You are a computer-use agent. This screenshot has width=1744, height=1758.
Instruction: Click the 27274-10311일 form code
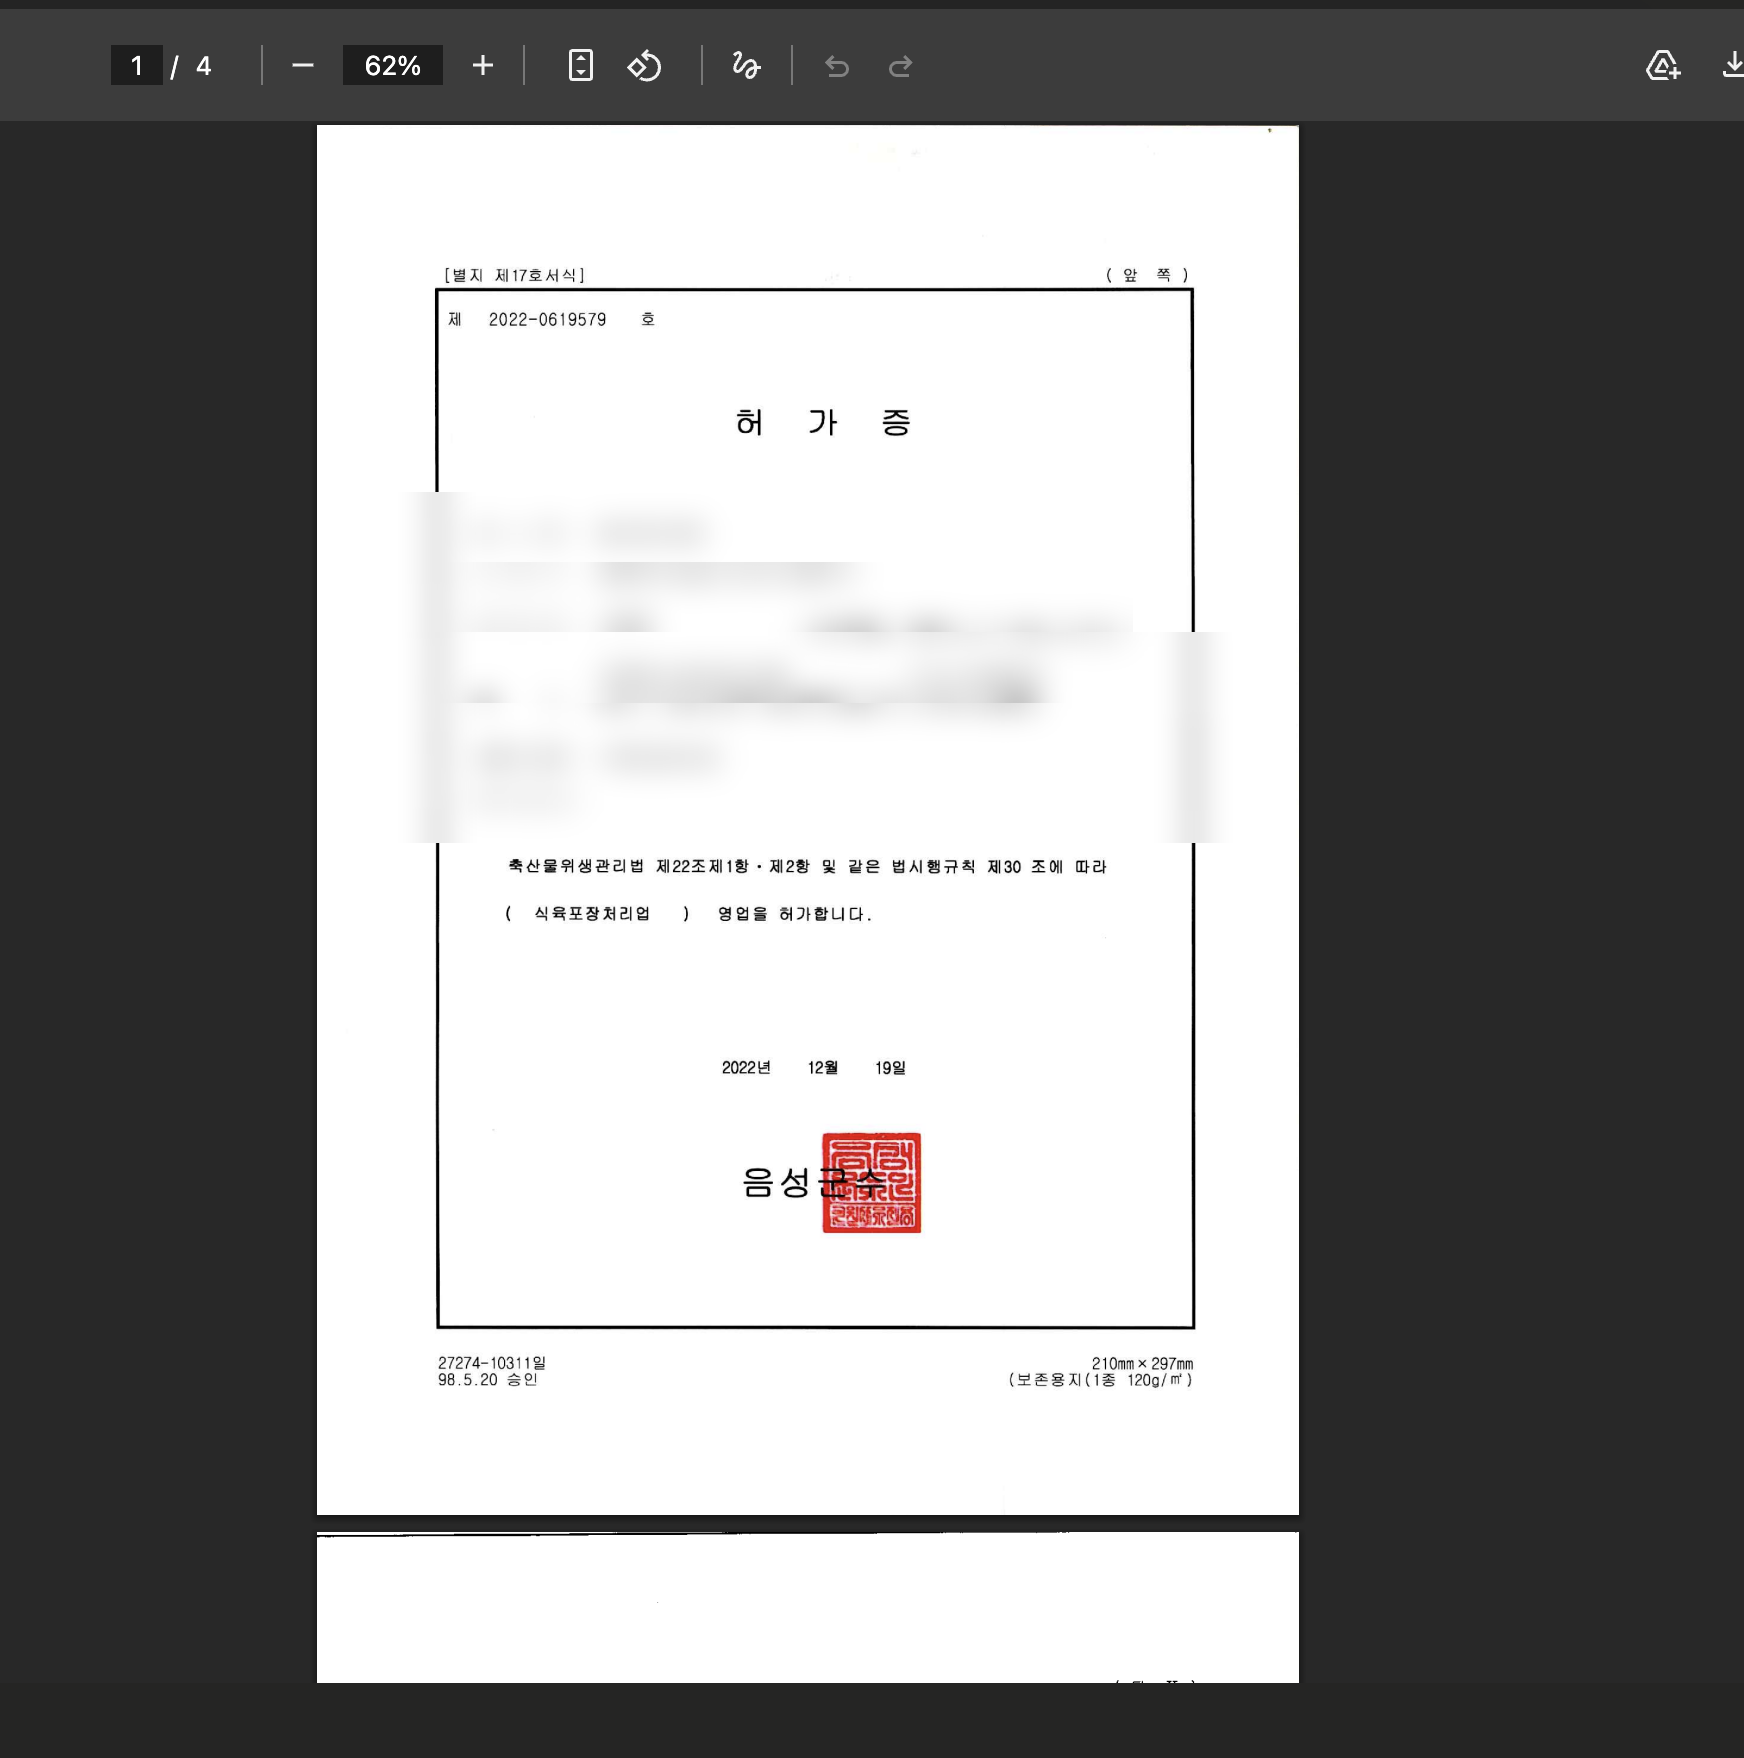(x=492, y=1363)
